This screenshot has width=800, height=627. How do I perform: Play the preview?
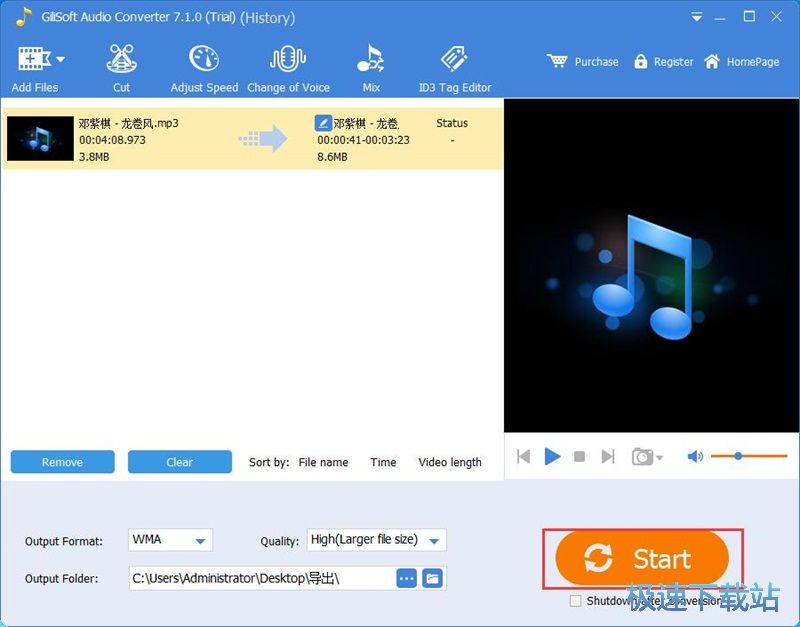[552, 456]
